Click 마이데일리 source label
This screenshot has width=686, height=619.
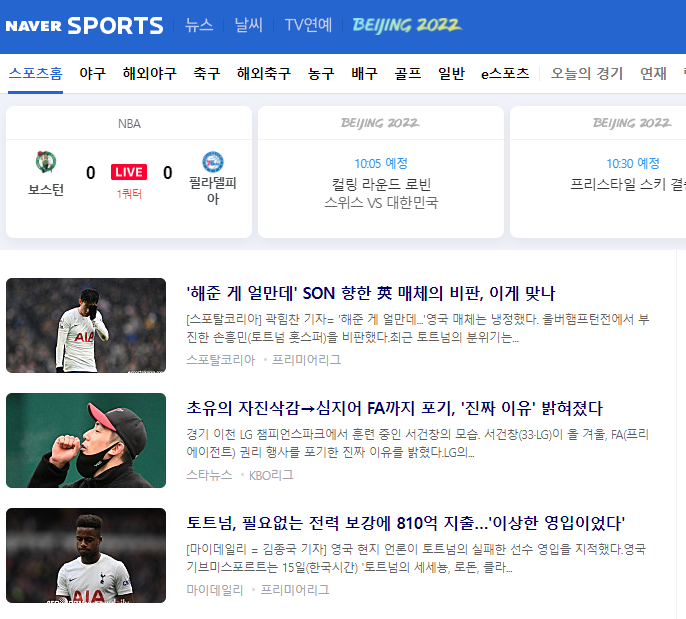pyautogui.click(x=215, y=590)
